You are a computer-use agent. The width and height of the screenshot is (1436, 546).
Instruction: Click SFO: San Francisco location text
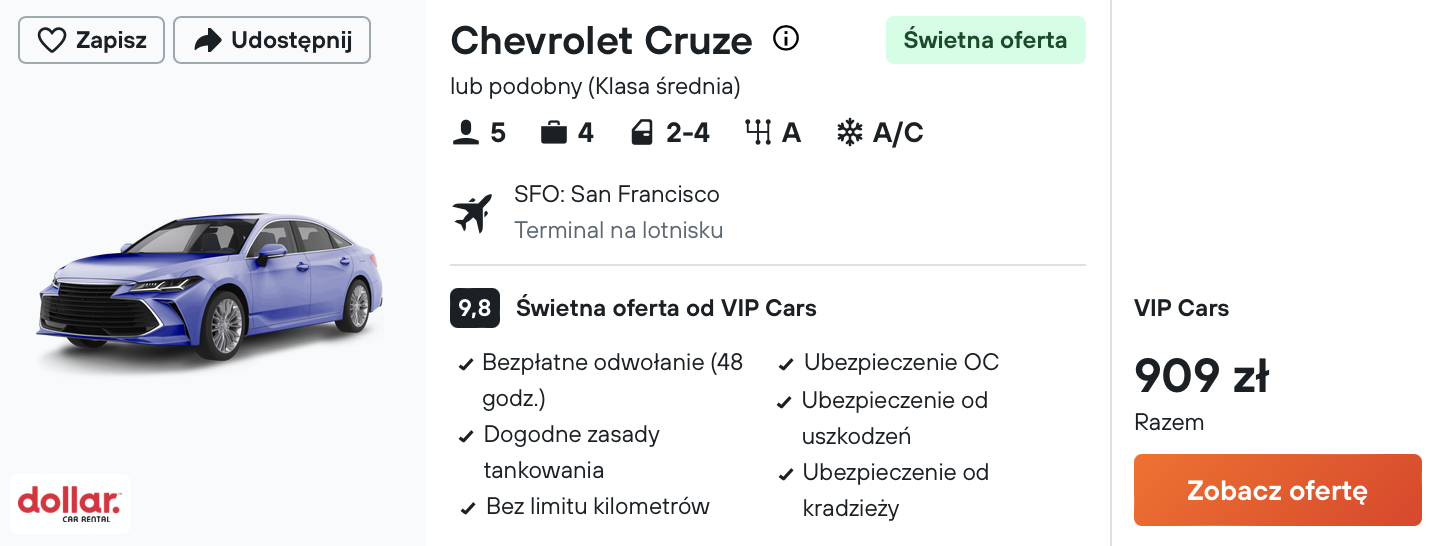pyautogui.click(x=616, y=194)
